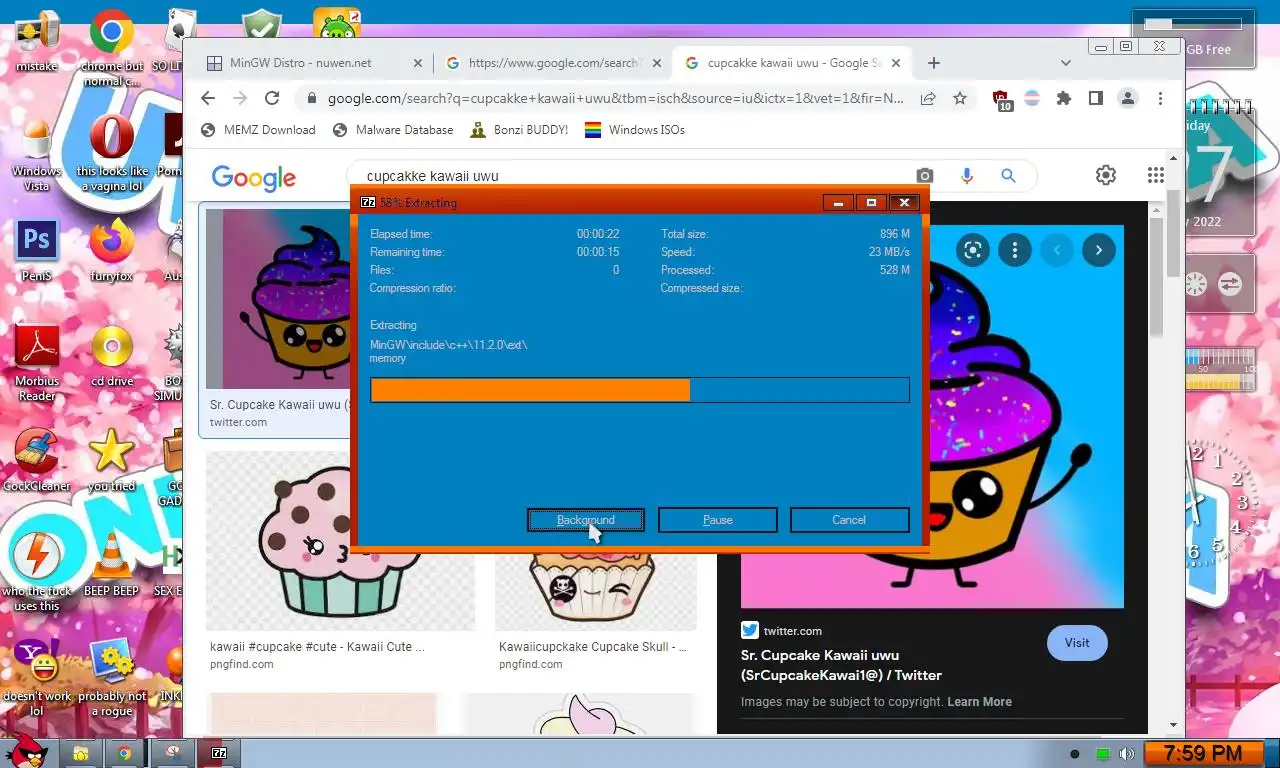
Task: Select the Sr. Cupcake Kawaii uwu thumbnail
Action: [278, 299]
